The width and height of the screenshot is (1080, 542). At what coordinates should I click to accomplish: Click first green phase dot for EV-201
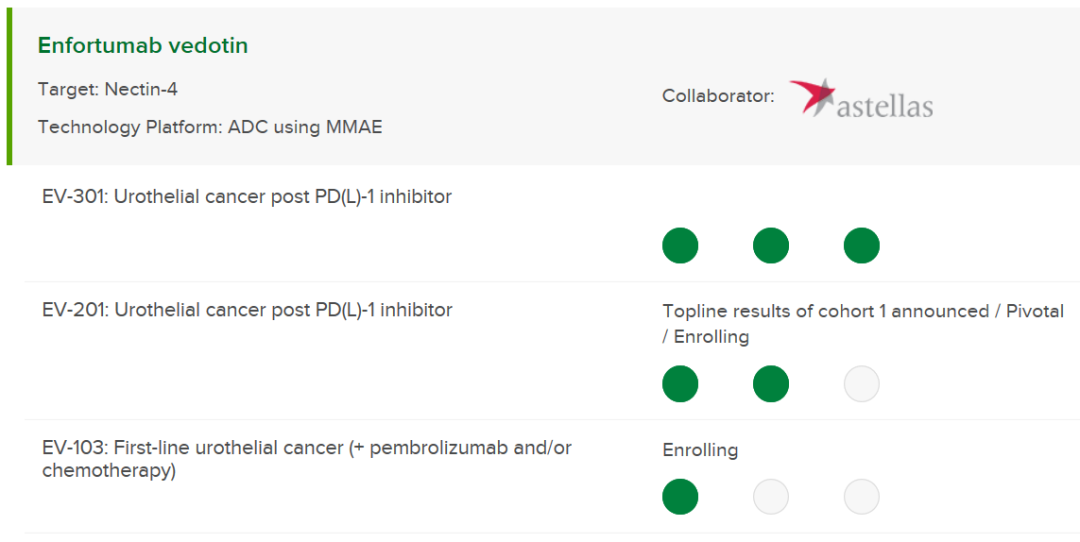[680, 384]
